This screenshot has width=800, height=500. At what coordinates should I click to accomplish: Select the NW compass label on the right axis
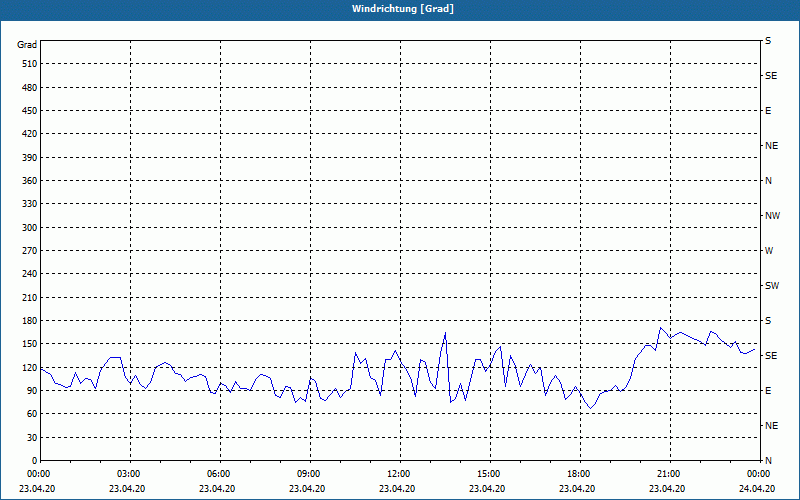click(772, 216)
